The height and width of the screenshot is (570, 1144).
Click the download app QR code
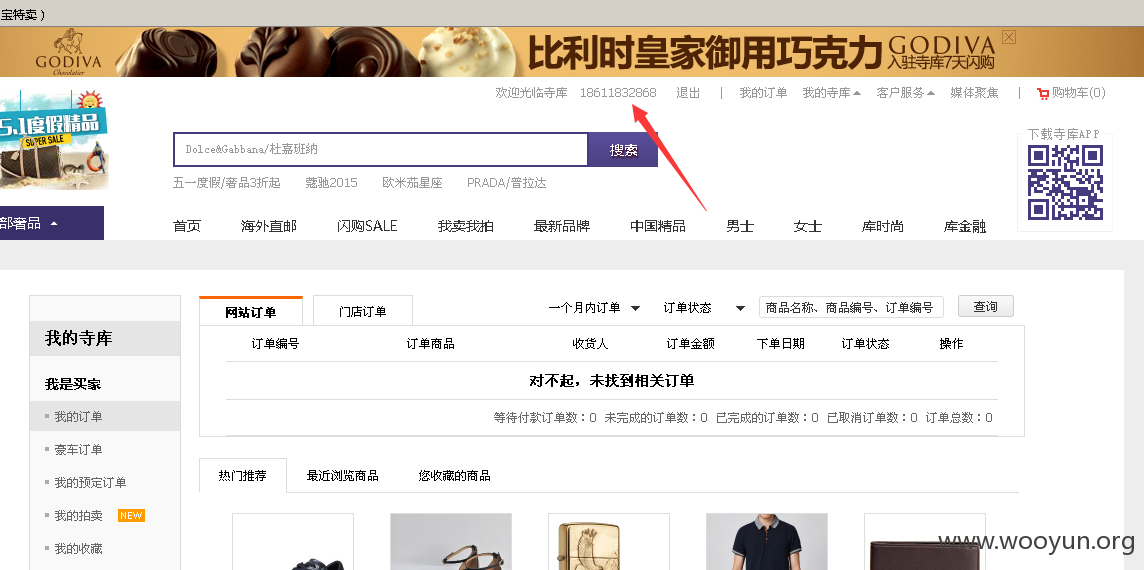pyautogui.click(x=1065, y=182)
